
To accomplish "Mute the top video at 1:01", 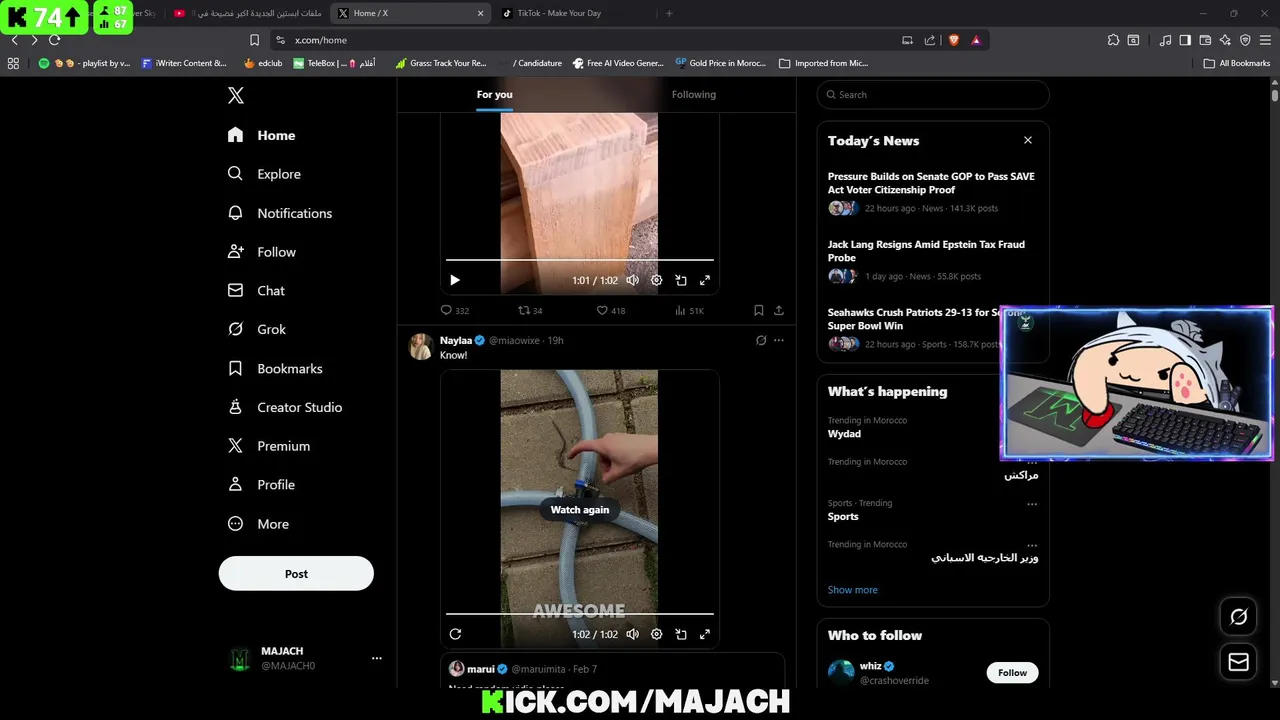I will pyautogui.click(x=632, y=280).
